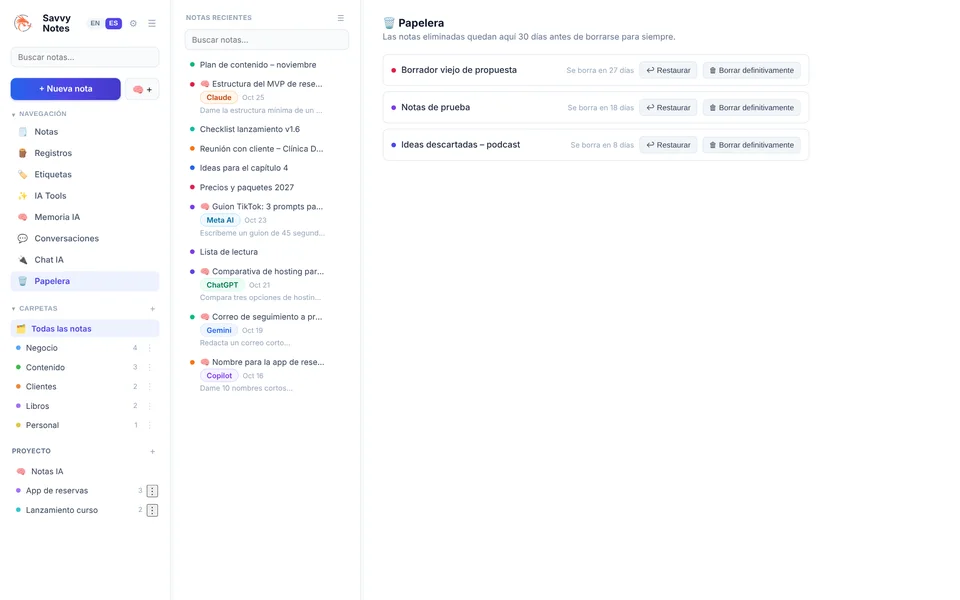Switch language to EN
Image resolution: width=960 pixels, height=600 pixels.
tap(95, 23)
